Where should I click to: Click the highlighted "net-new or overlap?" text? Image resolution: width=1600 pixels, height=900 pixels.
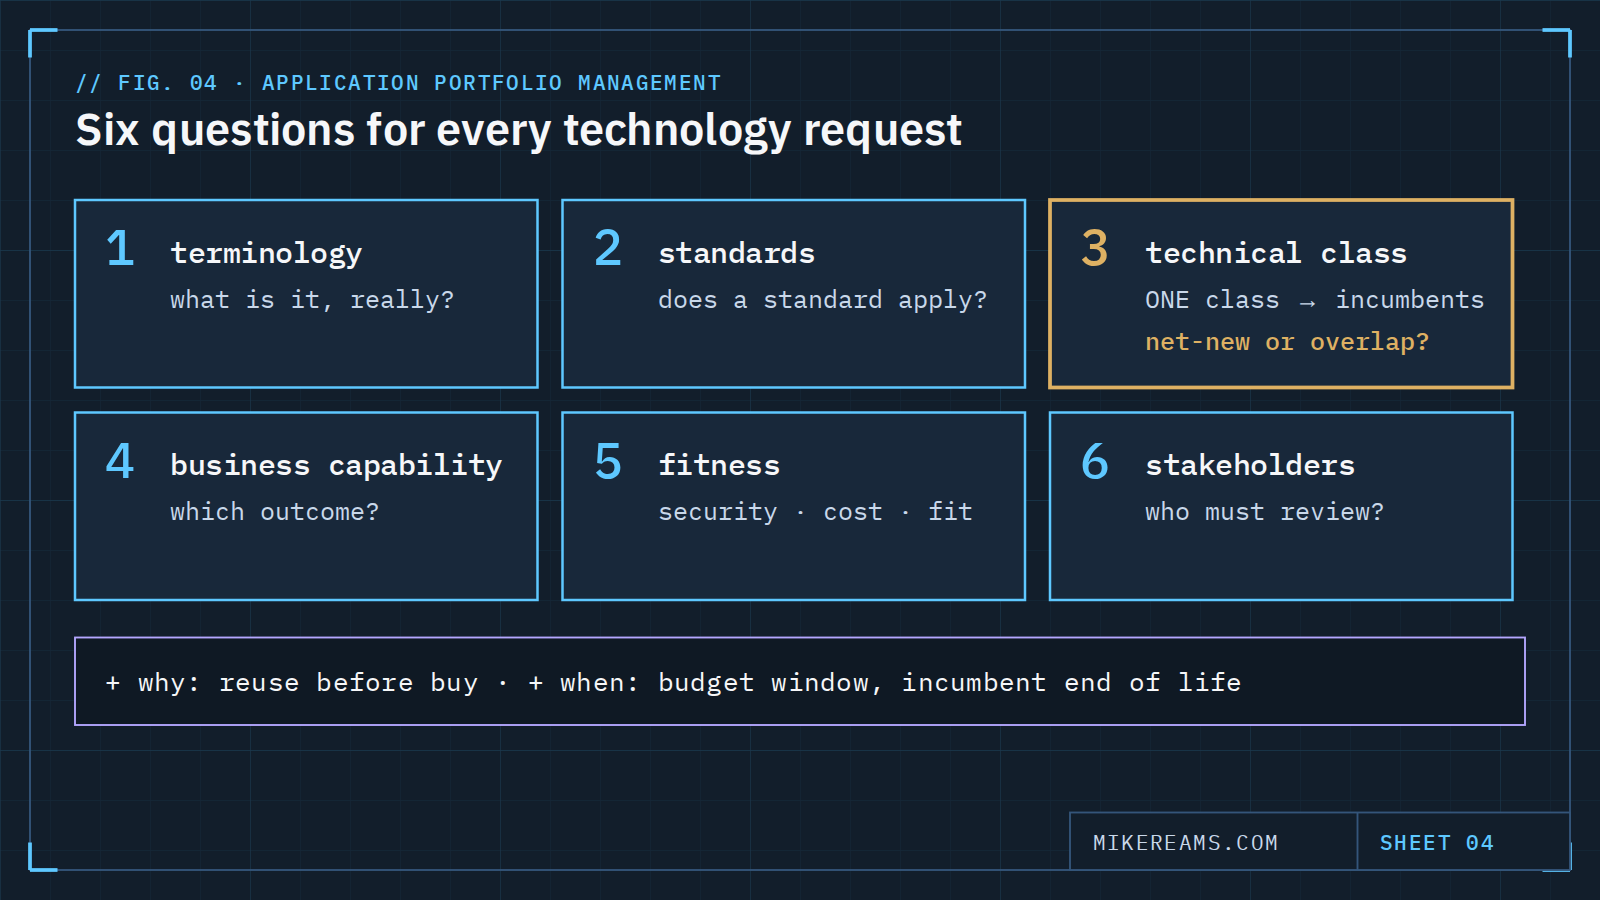tap(1287, 342)
